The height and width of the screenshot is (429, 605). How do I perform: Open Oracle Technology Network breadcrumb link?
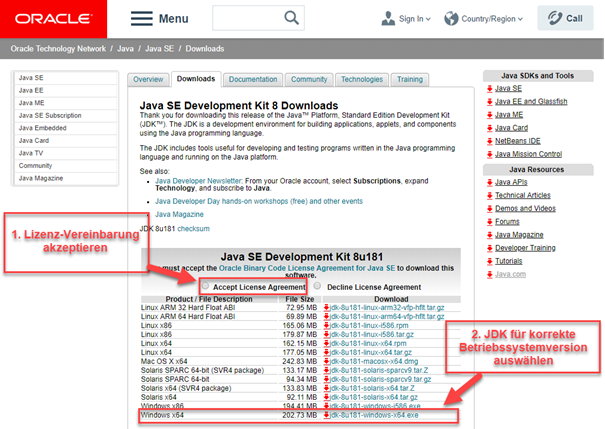click(58, 49)
